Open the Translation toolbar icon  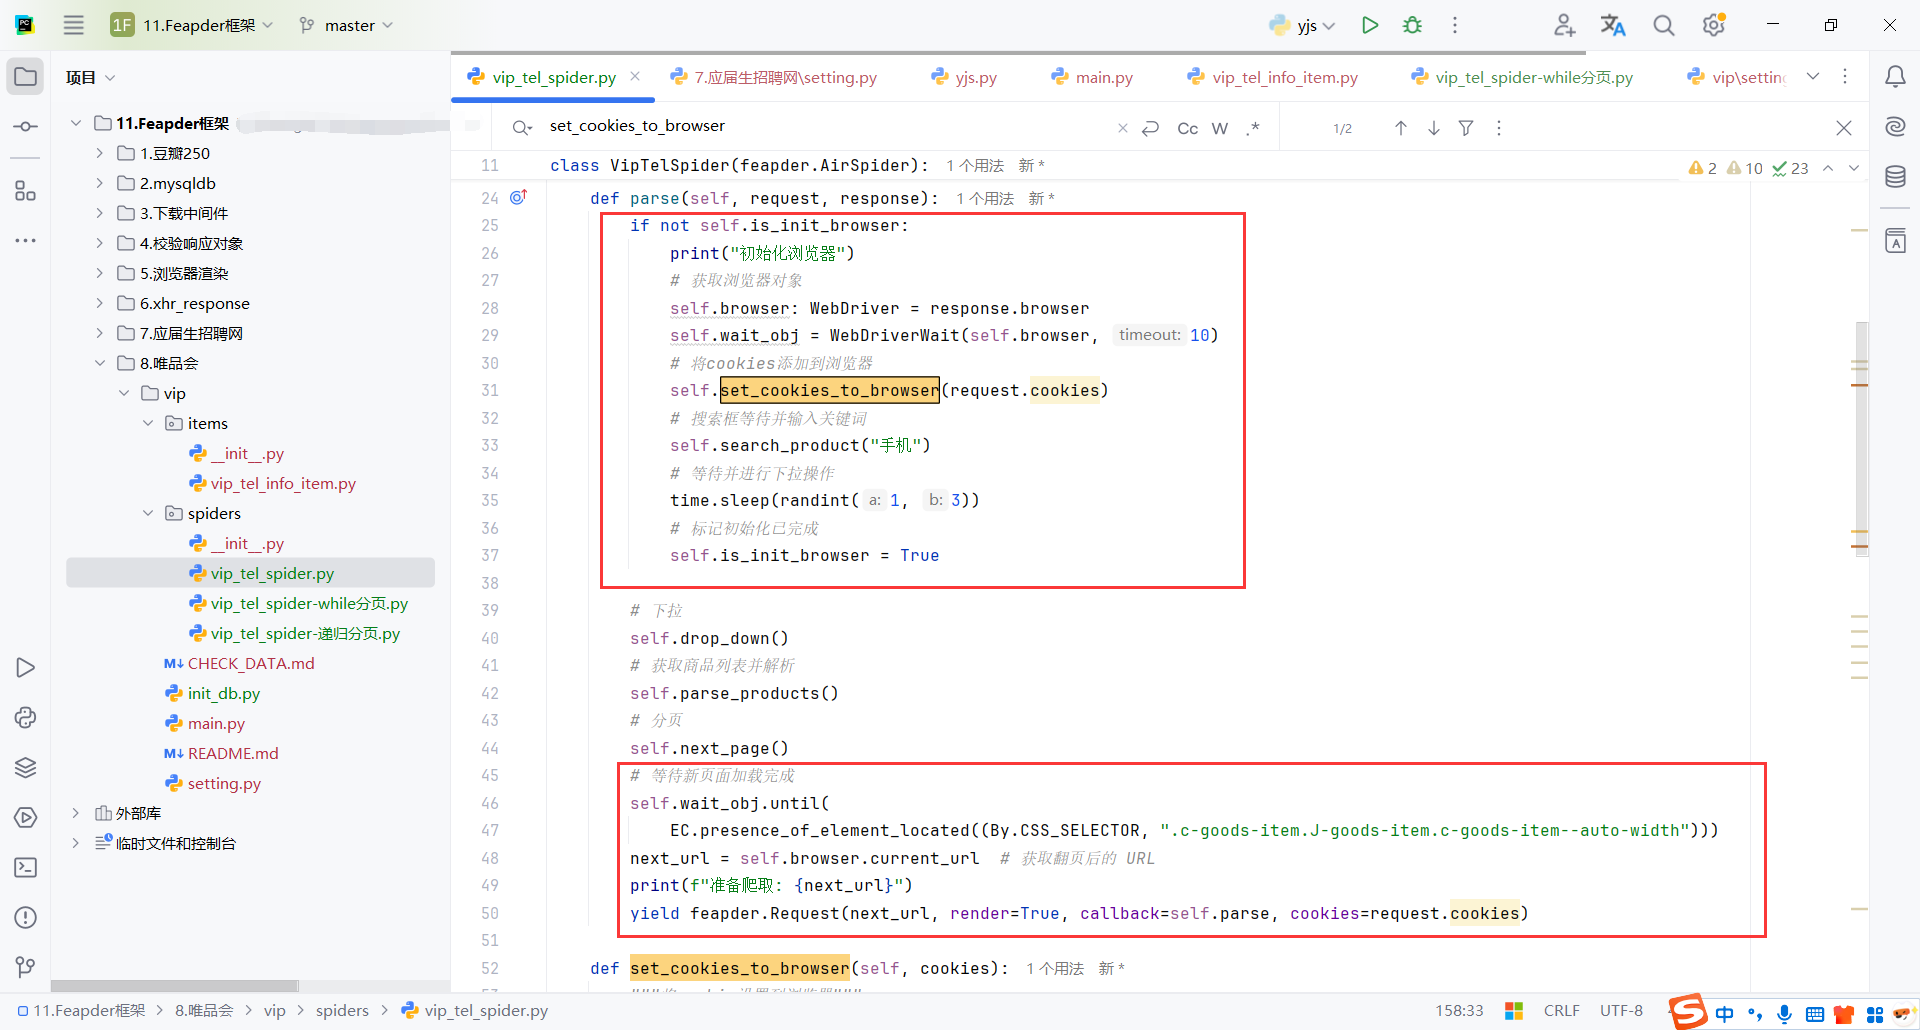click(x=1613, y=25)
